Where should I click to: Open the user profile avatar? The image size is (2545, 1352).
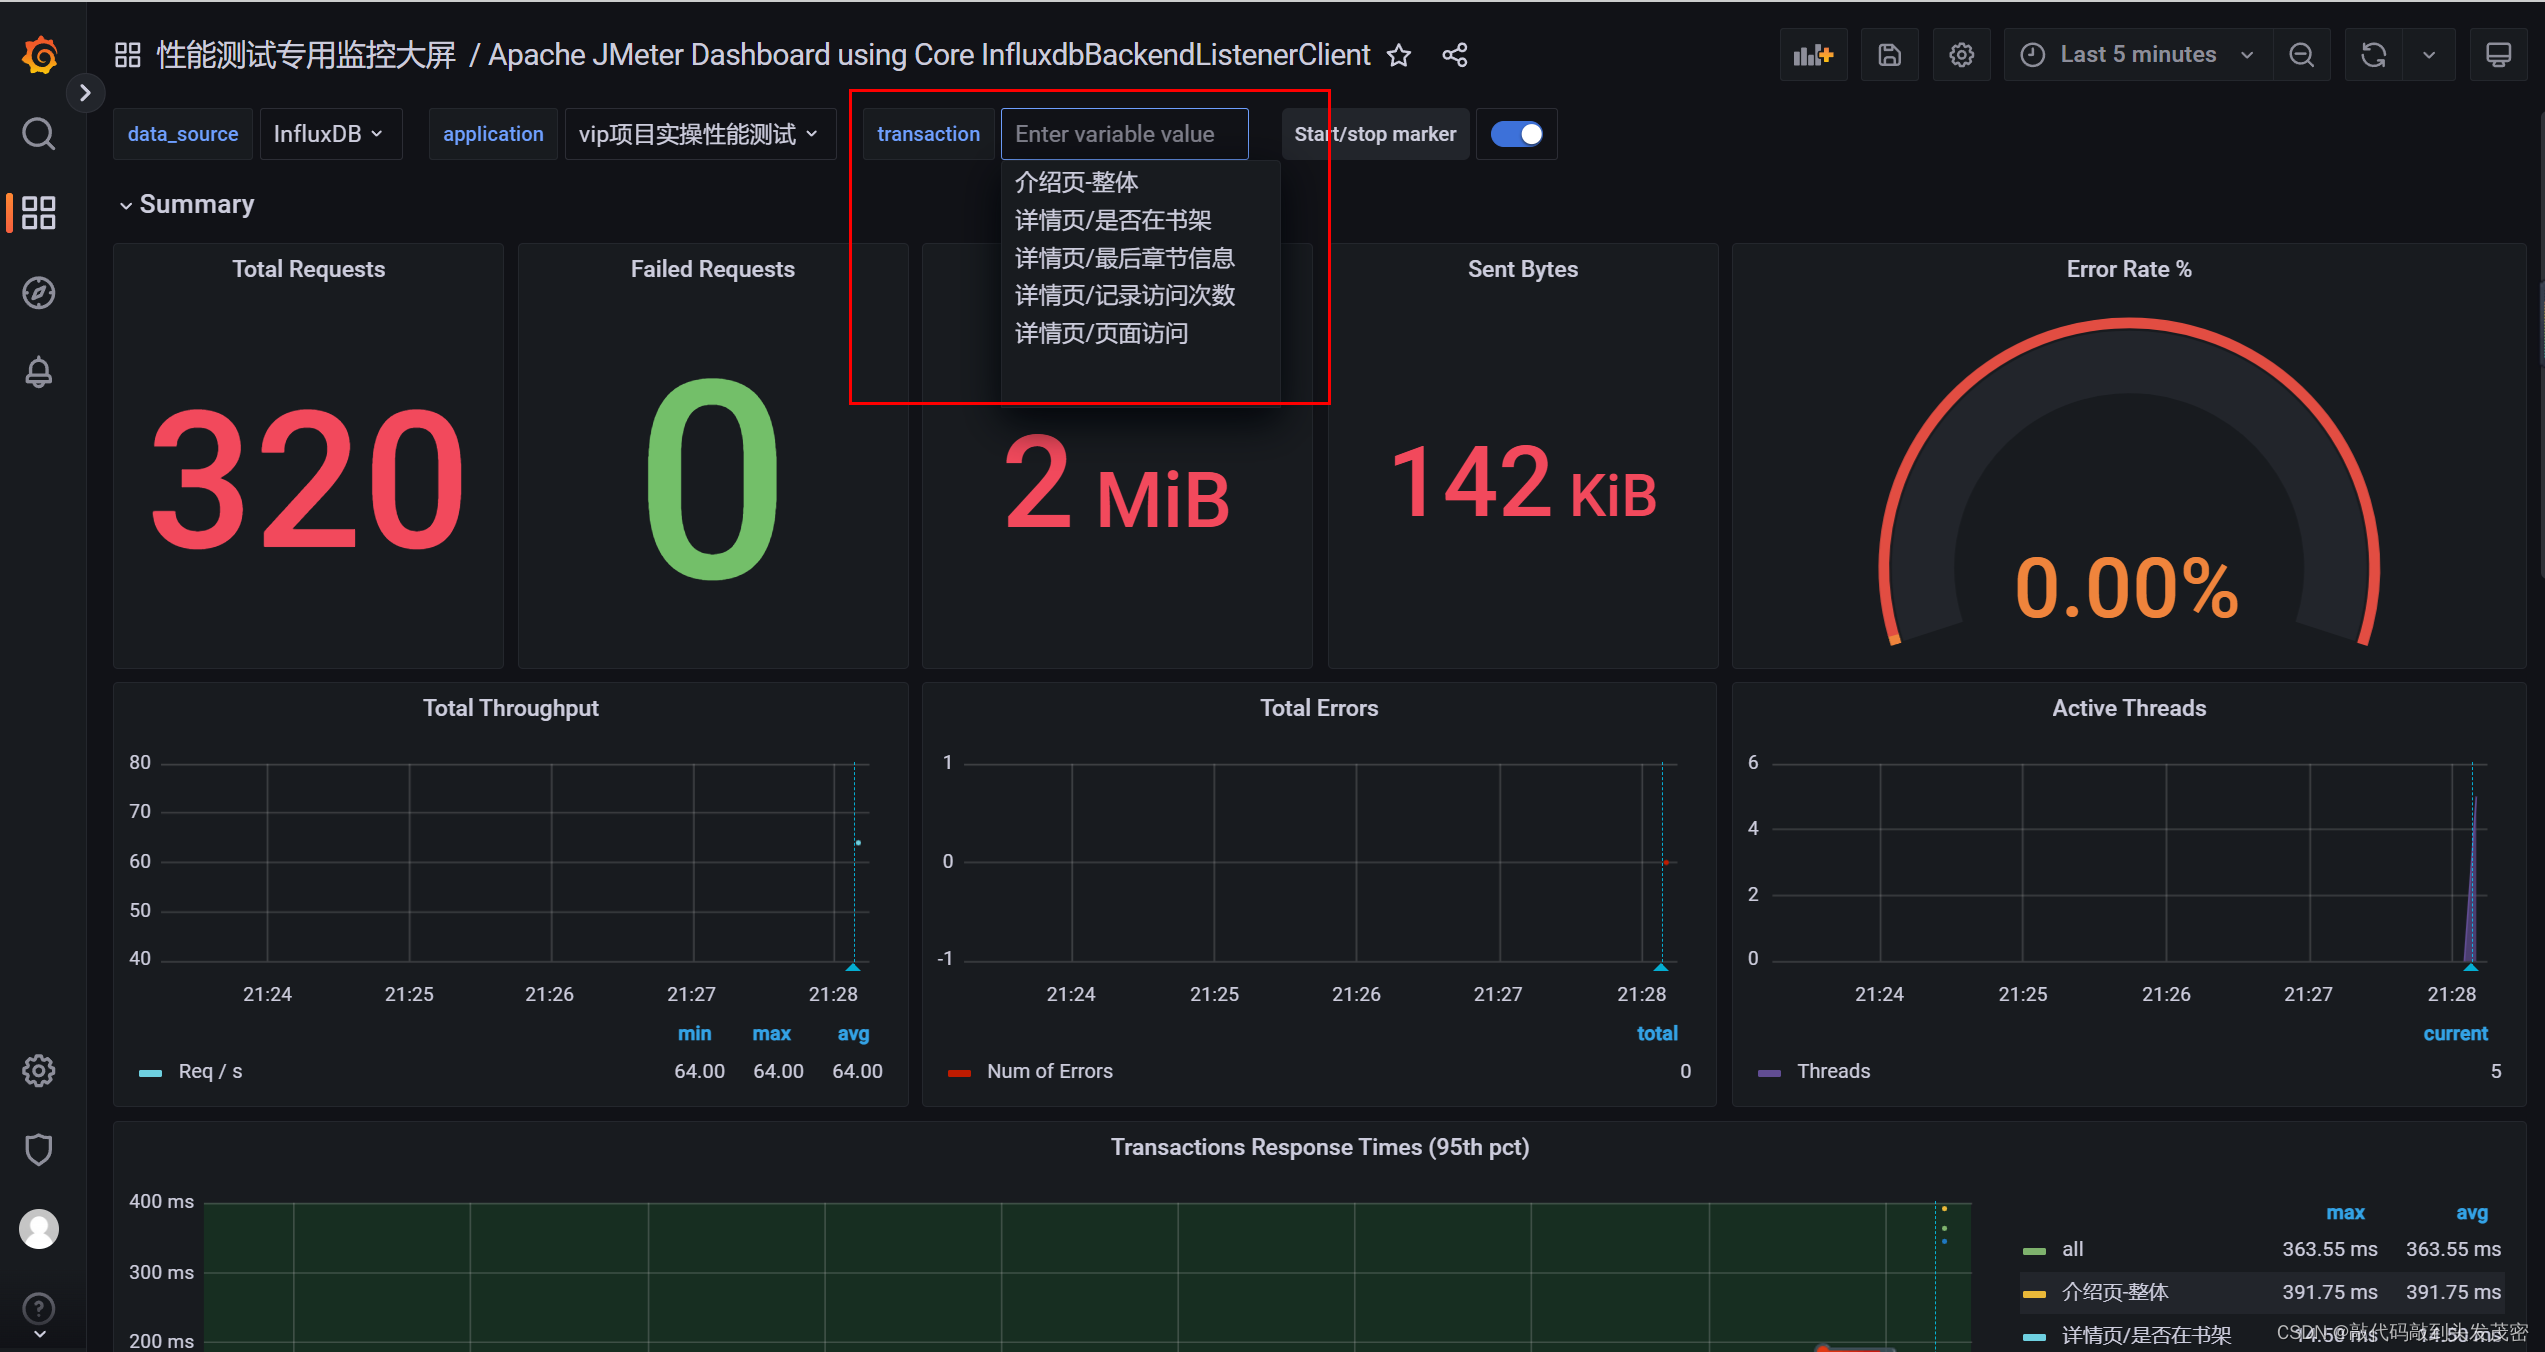[x=39, y=1229]
